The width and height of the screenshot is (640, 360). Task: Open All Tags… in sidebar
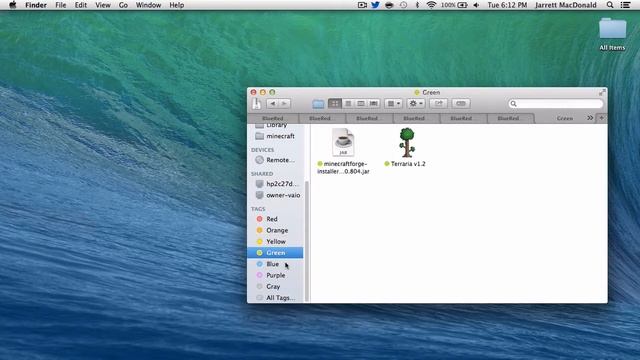(276, 298)
